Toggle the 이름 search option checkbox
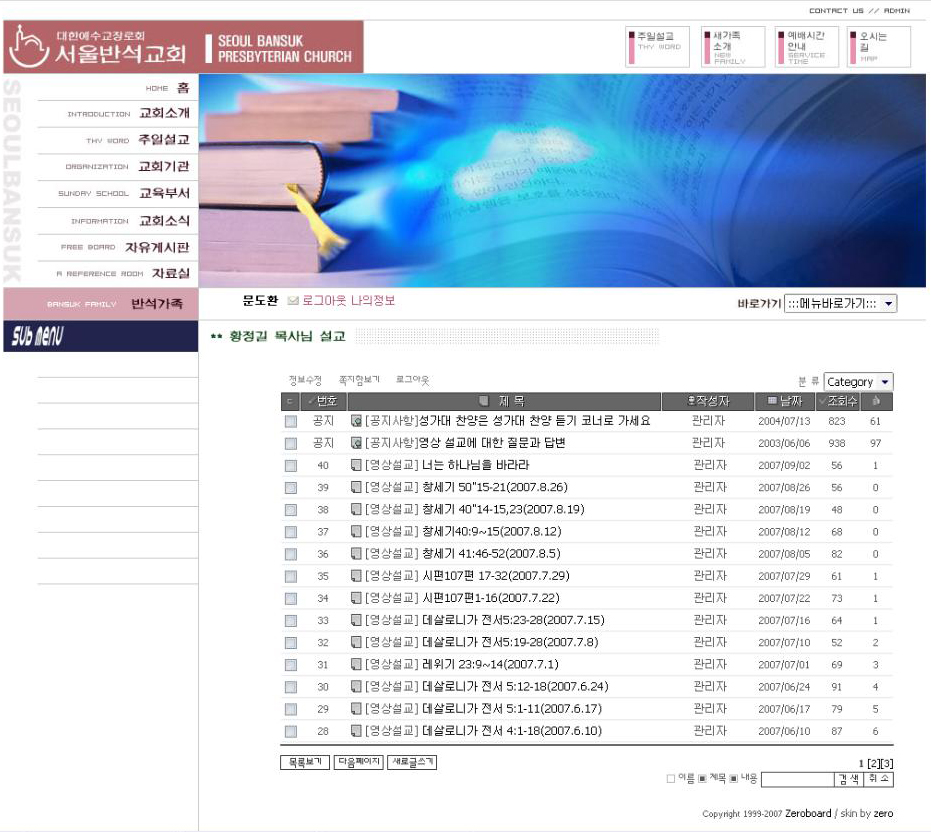The height and width of the screenshot is (832, 931). tap(671, 779)
